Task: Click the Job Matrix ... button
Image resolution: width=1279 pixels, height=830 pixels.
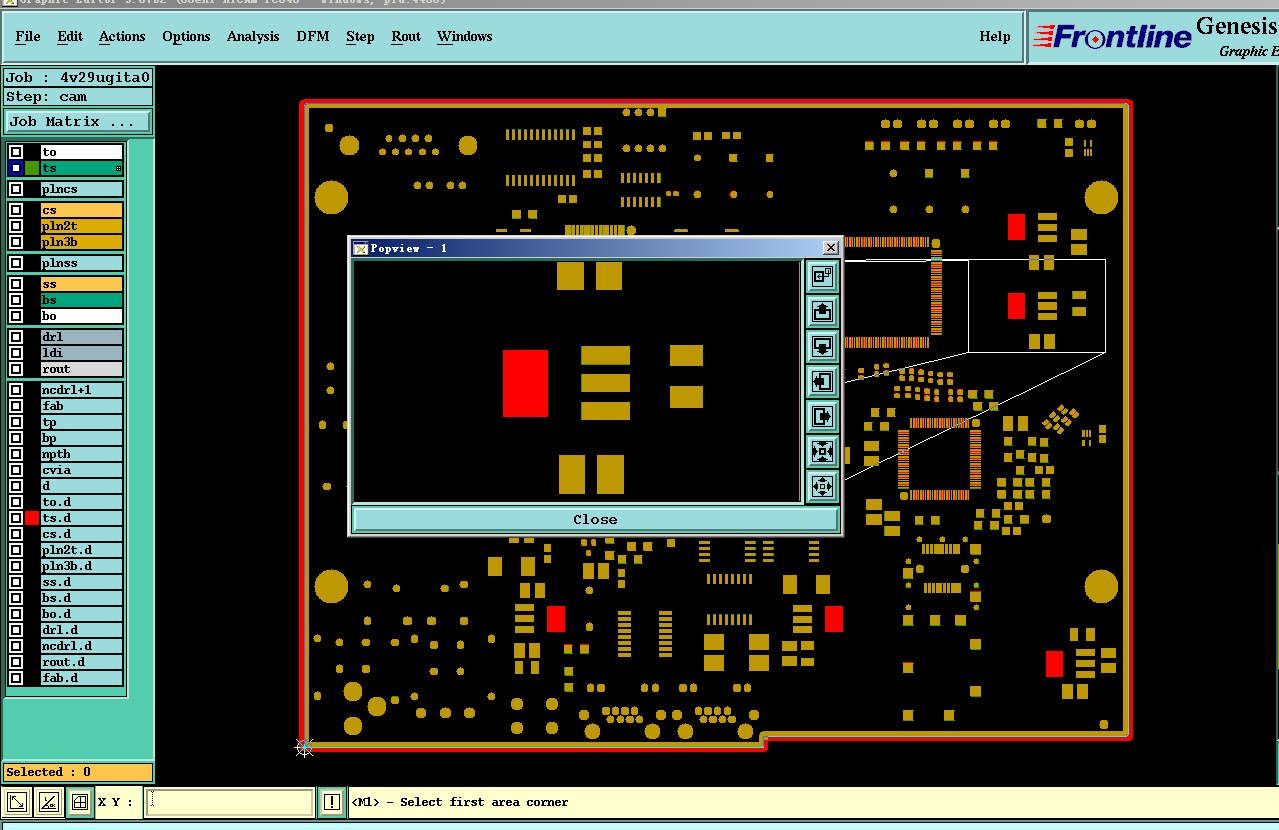Action: pyautogui.click(x=78, y=121)
